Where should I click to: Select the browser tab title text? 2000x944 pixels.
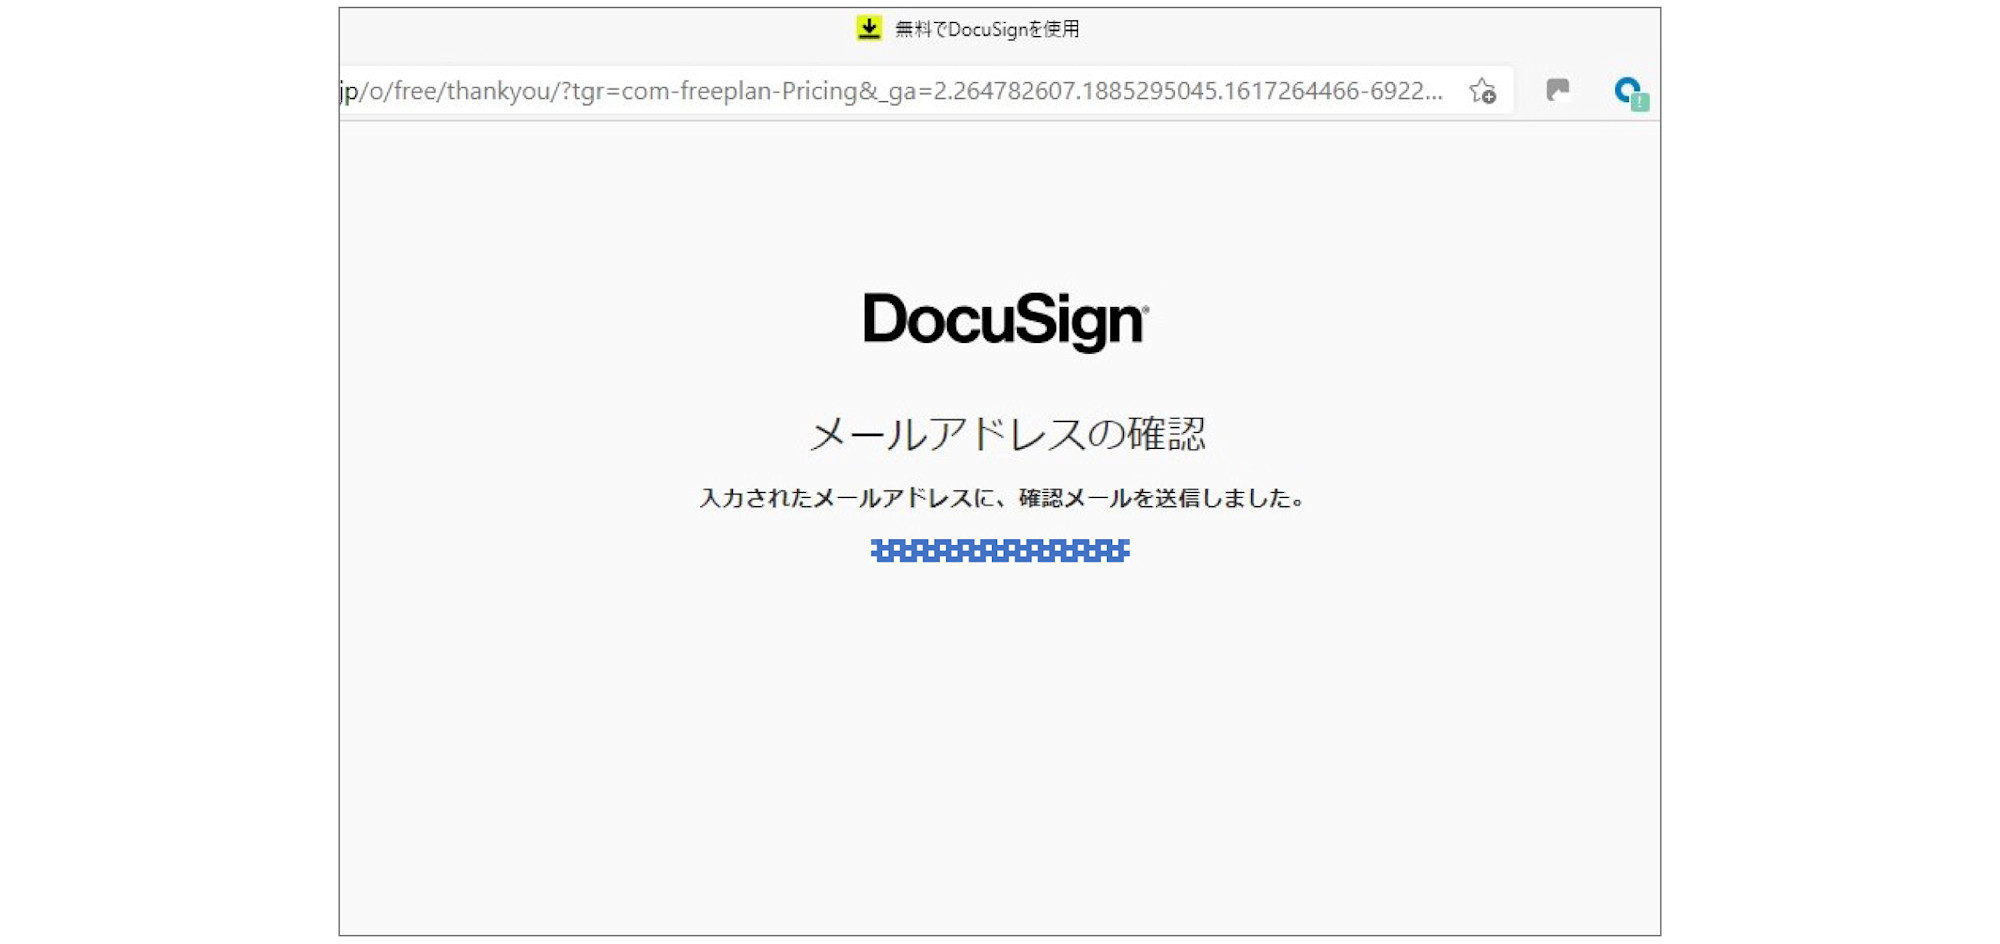point(985,29)
